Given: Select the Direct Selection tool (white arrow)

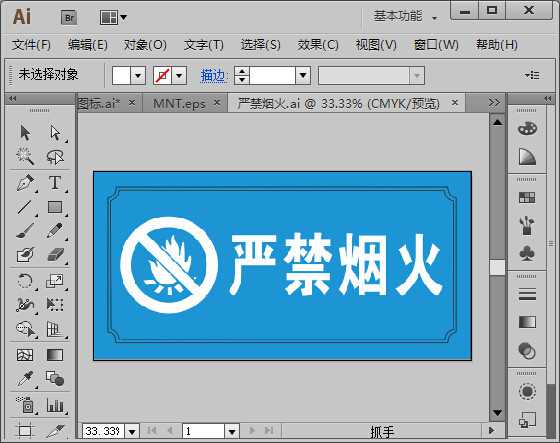Looking at the screenshot, I should click(x=55, y=133).
